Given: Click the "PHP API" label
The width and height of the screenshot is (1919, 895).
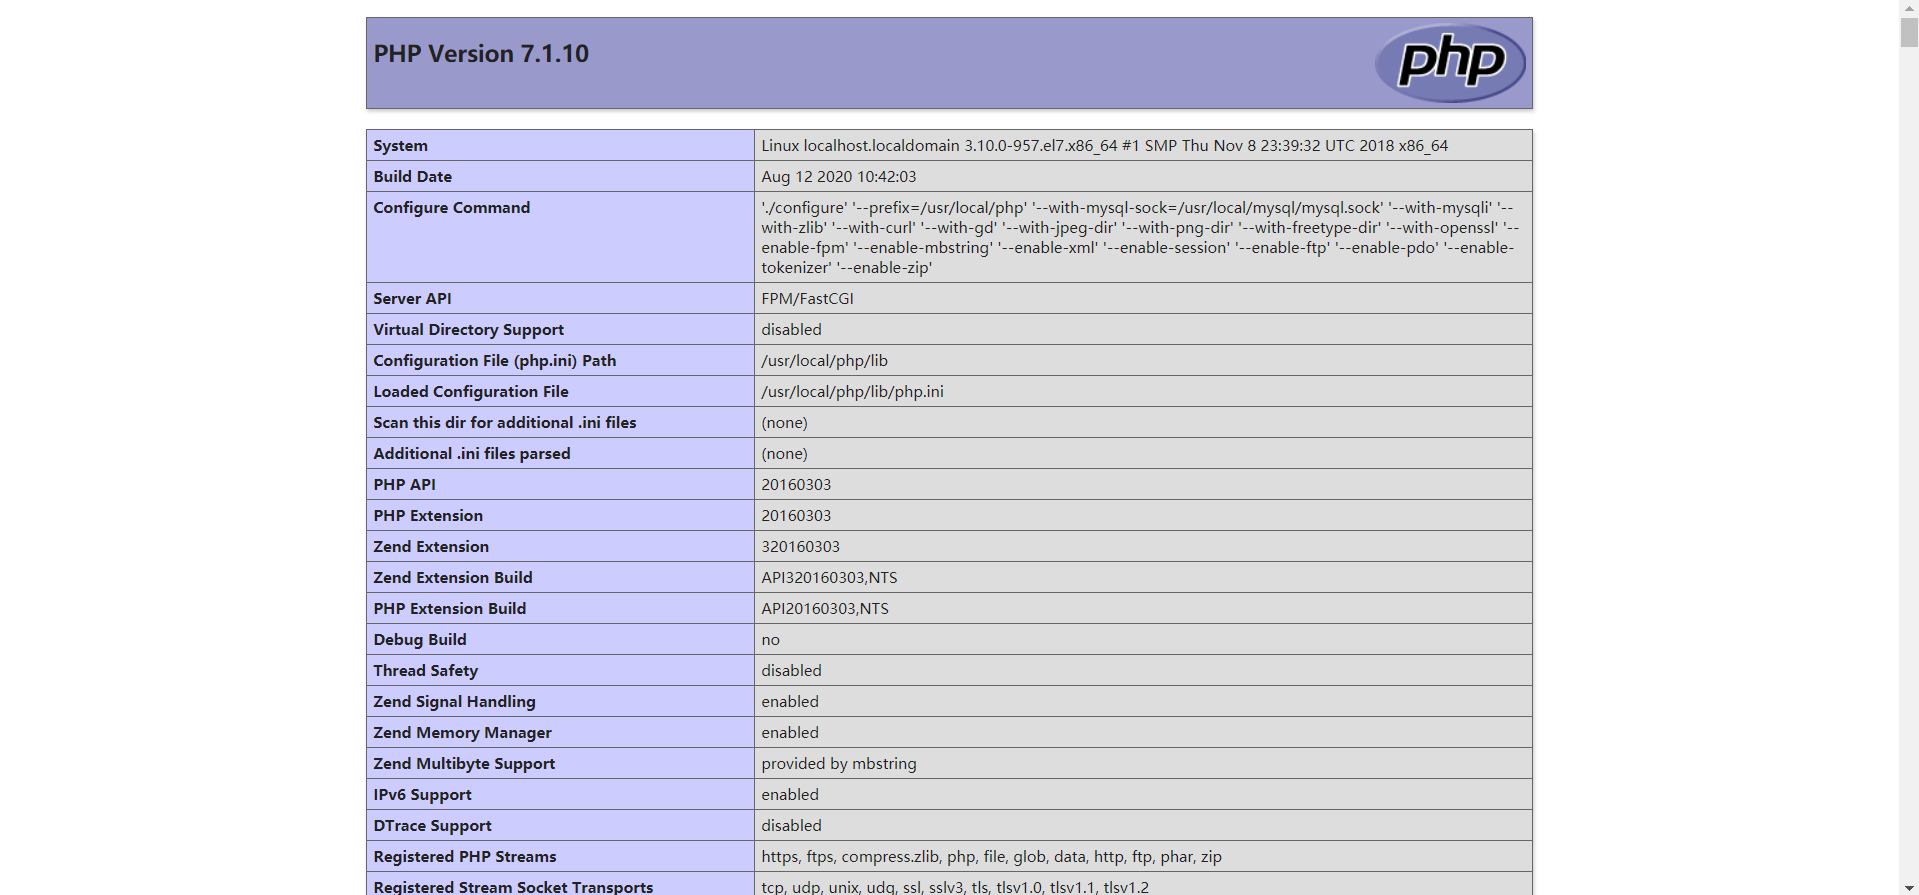Looking at the screenshot, I should pos(404,485).
